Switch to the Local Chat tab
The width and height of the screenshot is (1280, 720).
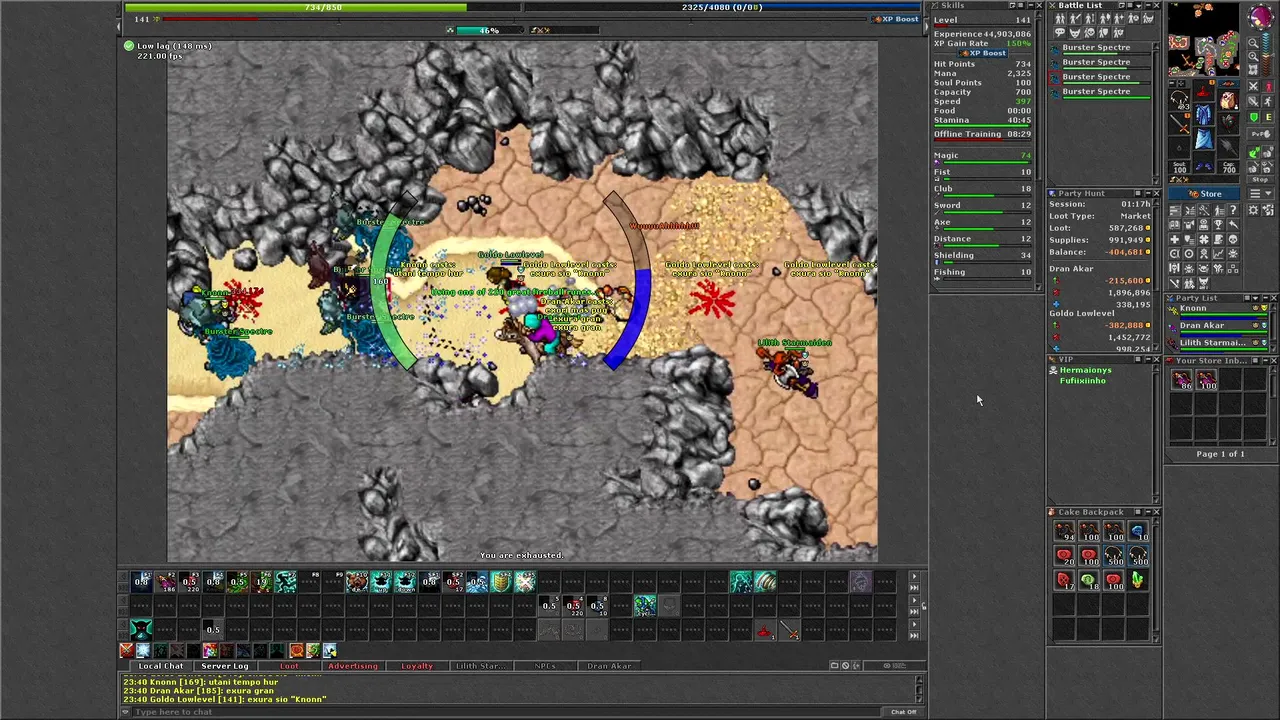161,666
